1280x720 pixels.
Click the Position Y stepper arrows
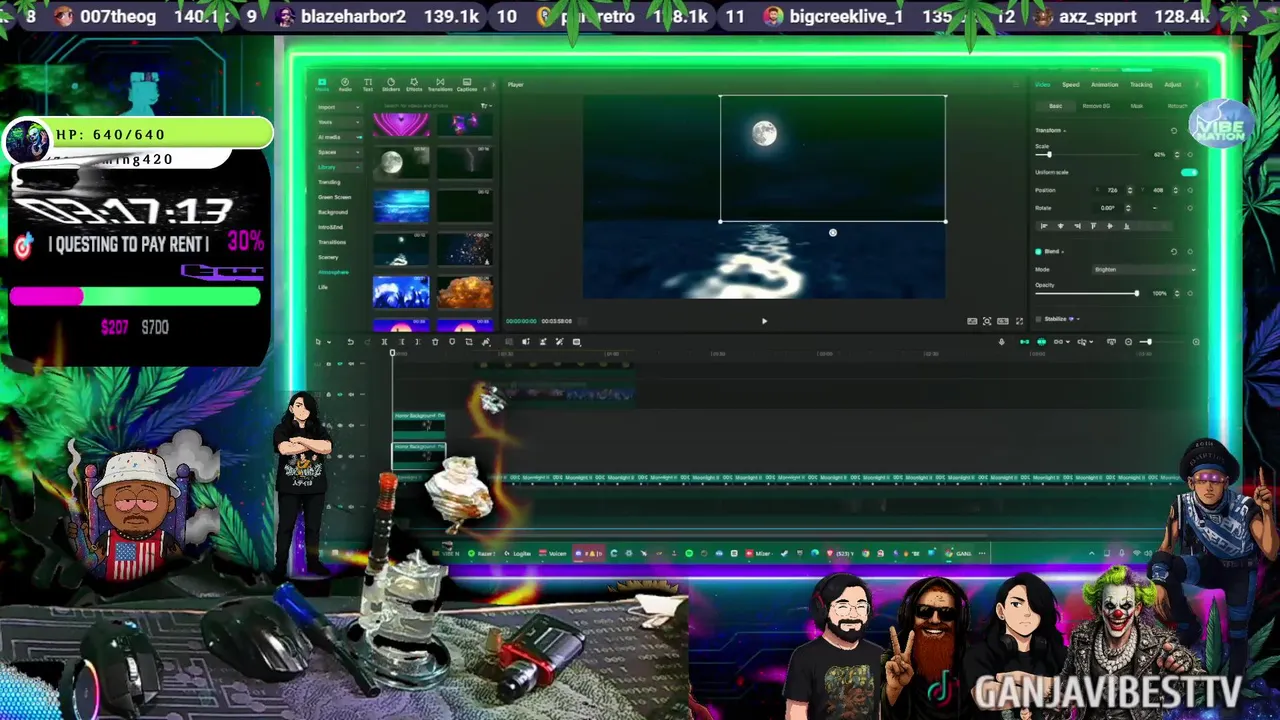point(1175,190)
